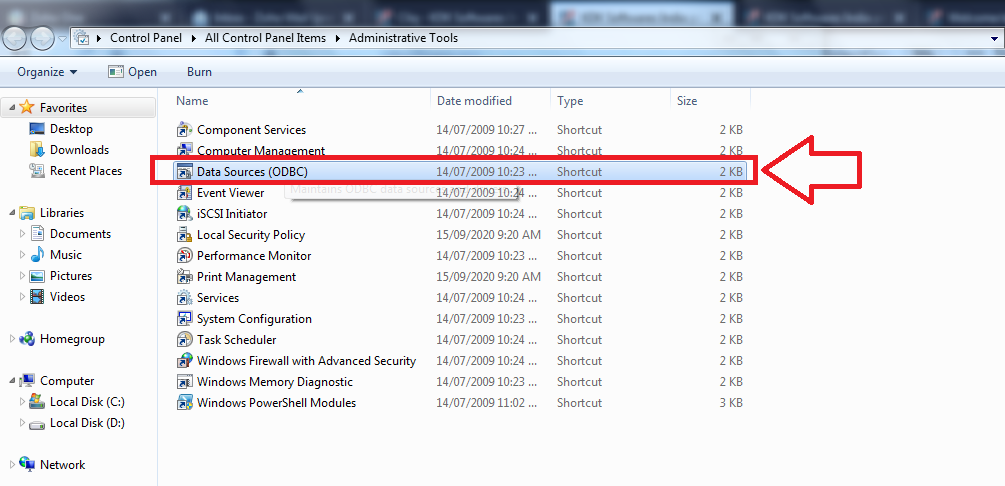Image resolution: width=1005 pixels, height=486 pixels.
Task: Select the Event Viewer shortcut icon
Action: [x=185, y=192]
